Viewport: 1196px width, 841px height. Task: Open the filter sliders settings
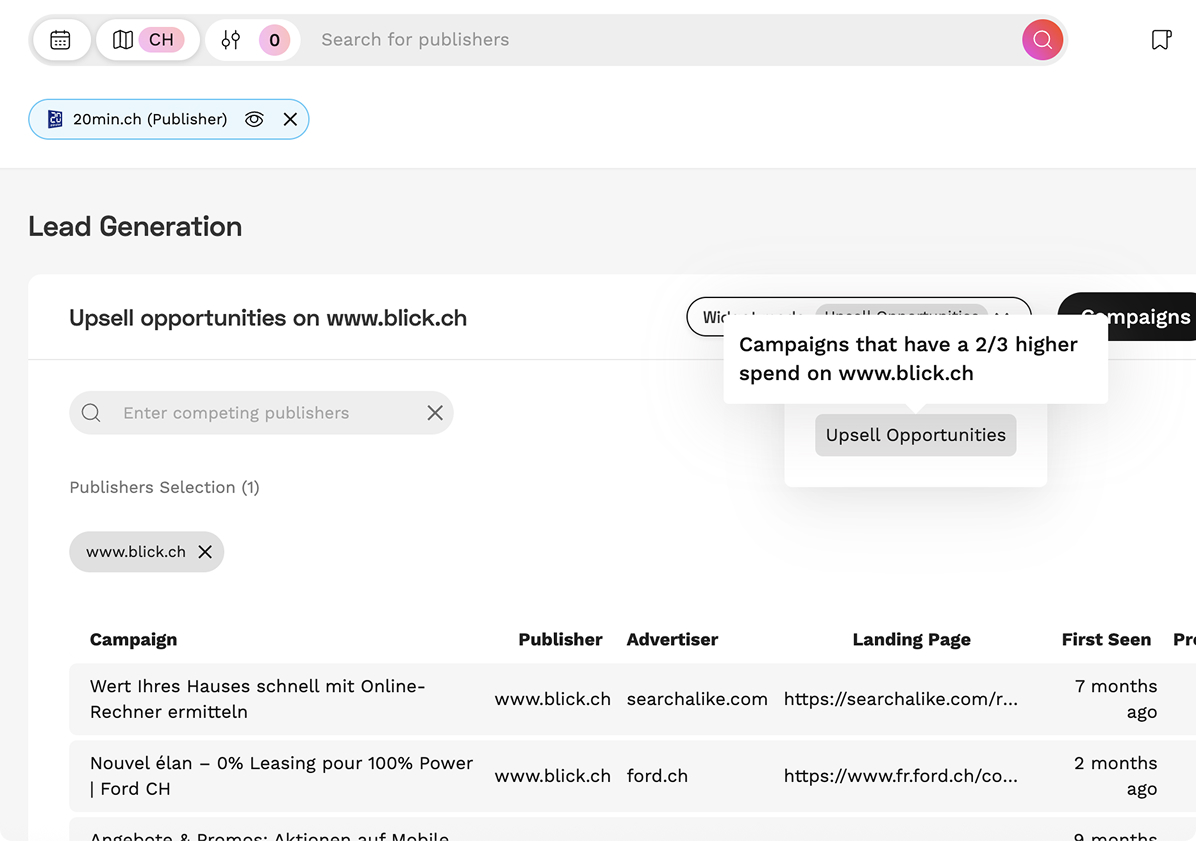tap(231, 40)
